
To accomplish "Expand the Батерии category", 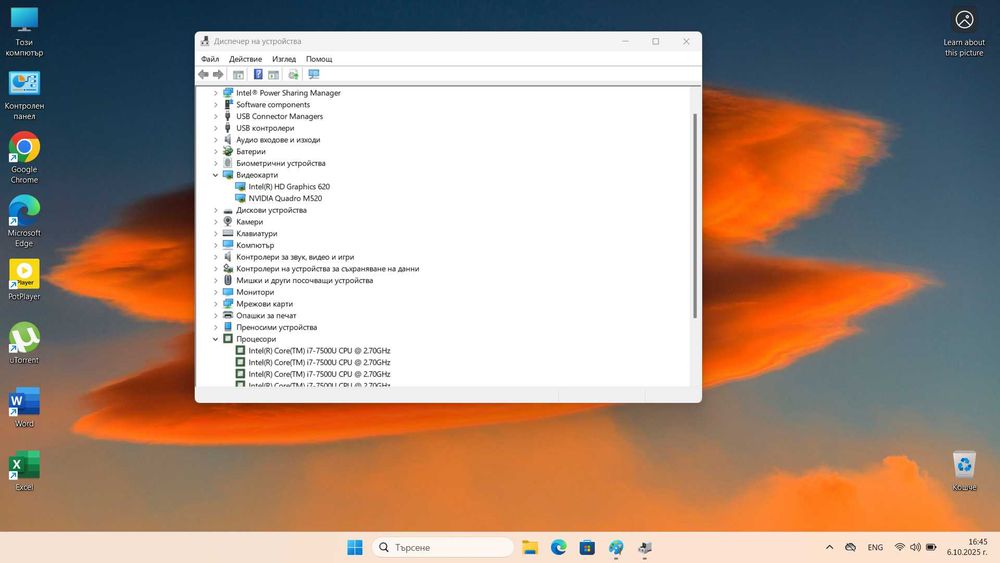I will pyautogui.click(x=215, y=152).
